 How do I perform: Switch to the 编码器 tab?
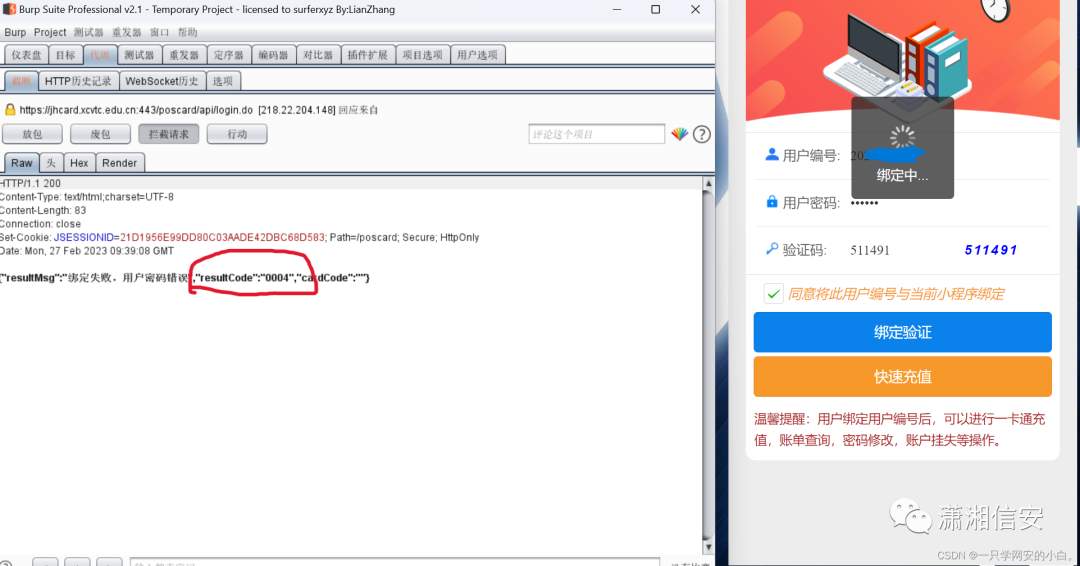[273, 55]
